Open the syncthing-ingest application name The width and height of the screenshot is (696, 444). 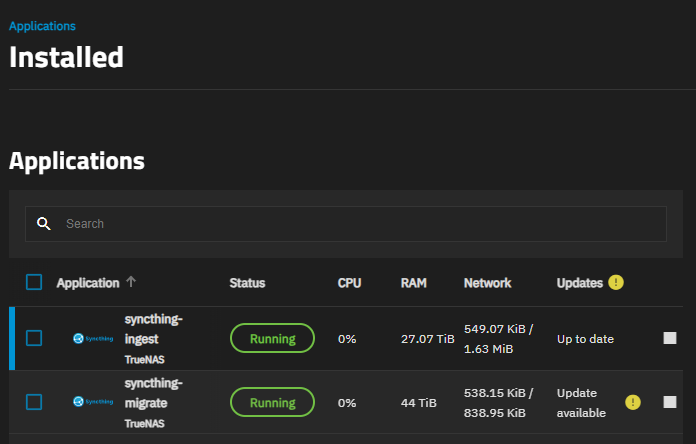point(153,327)
